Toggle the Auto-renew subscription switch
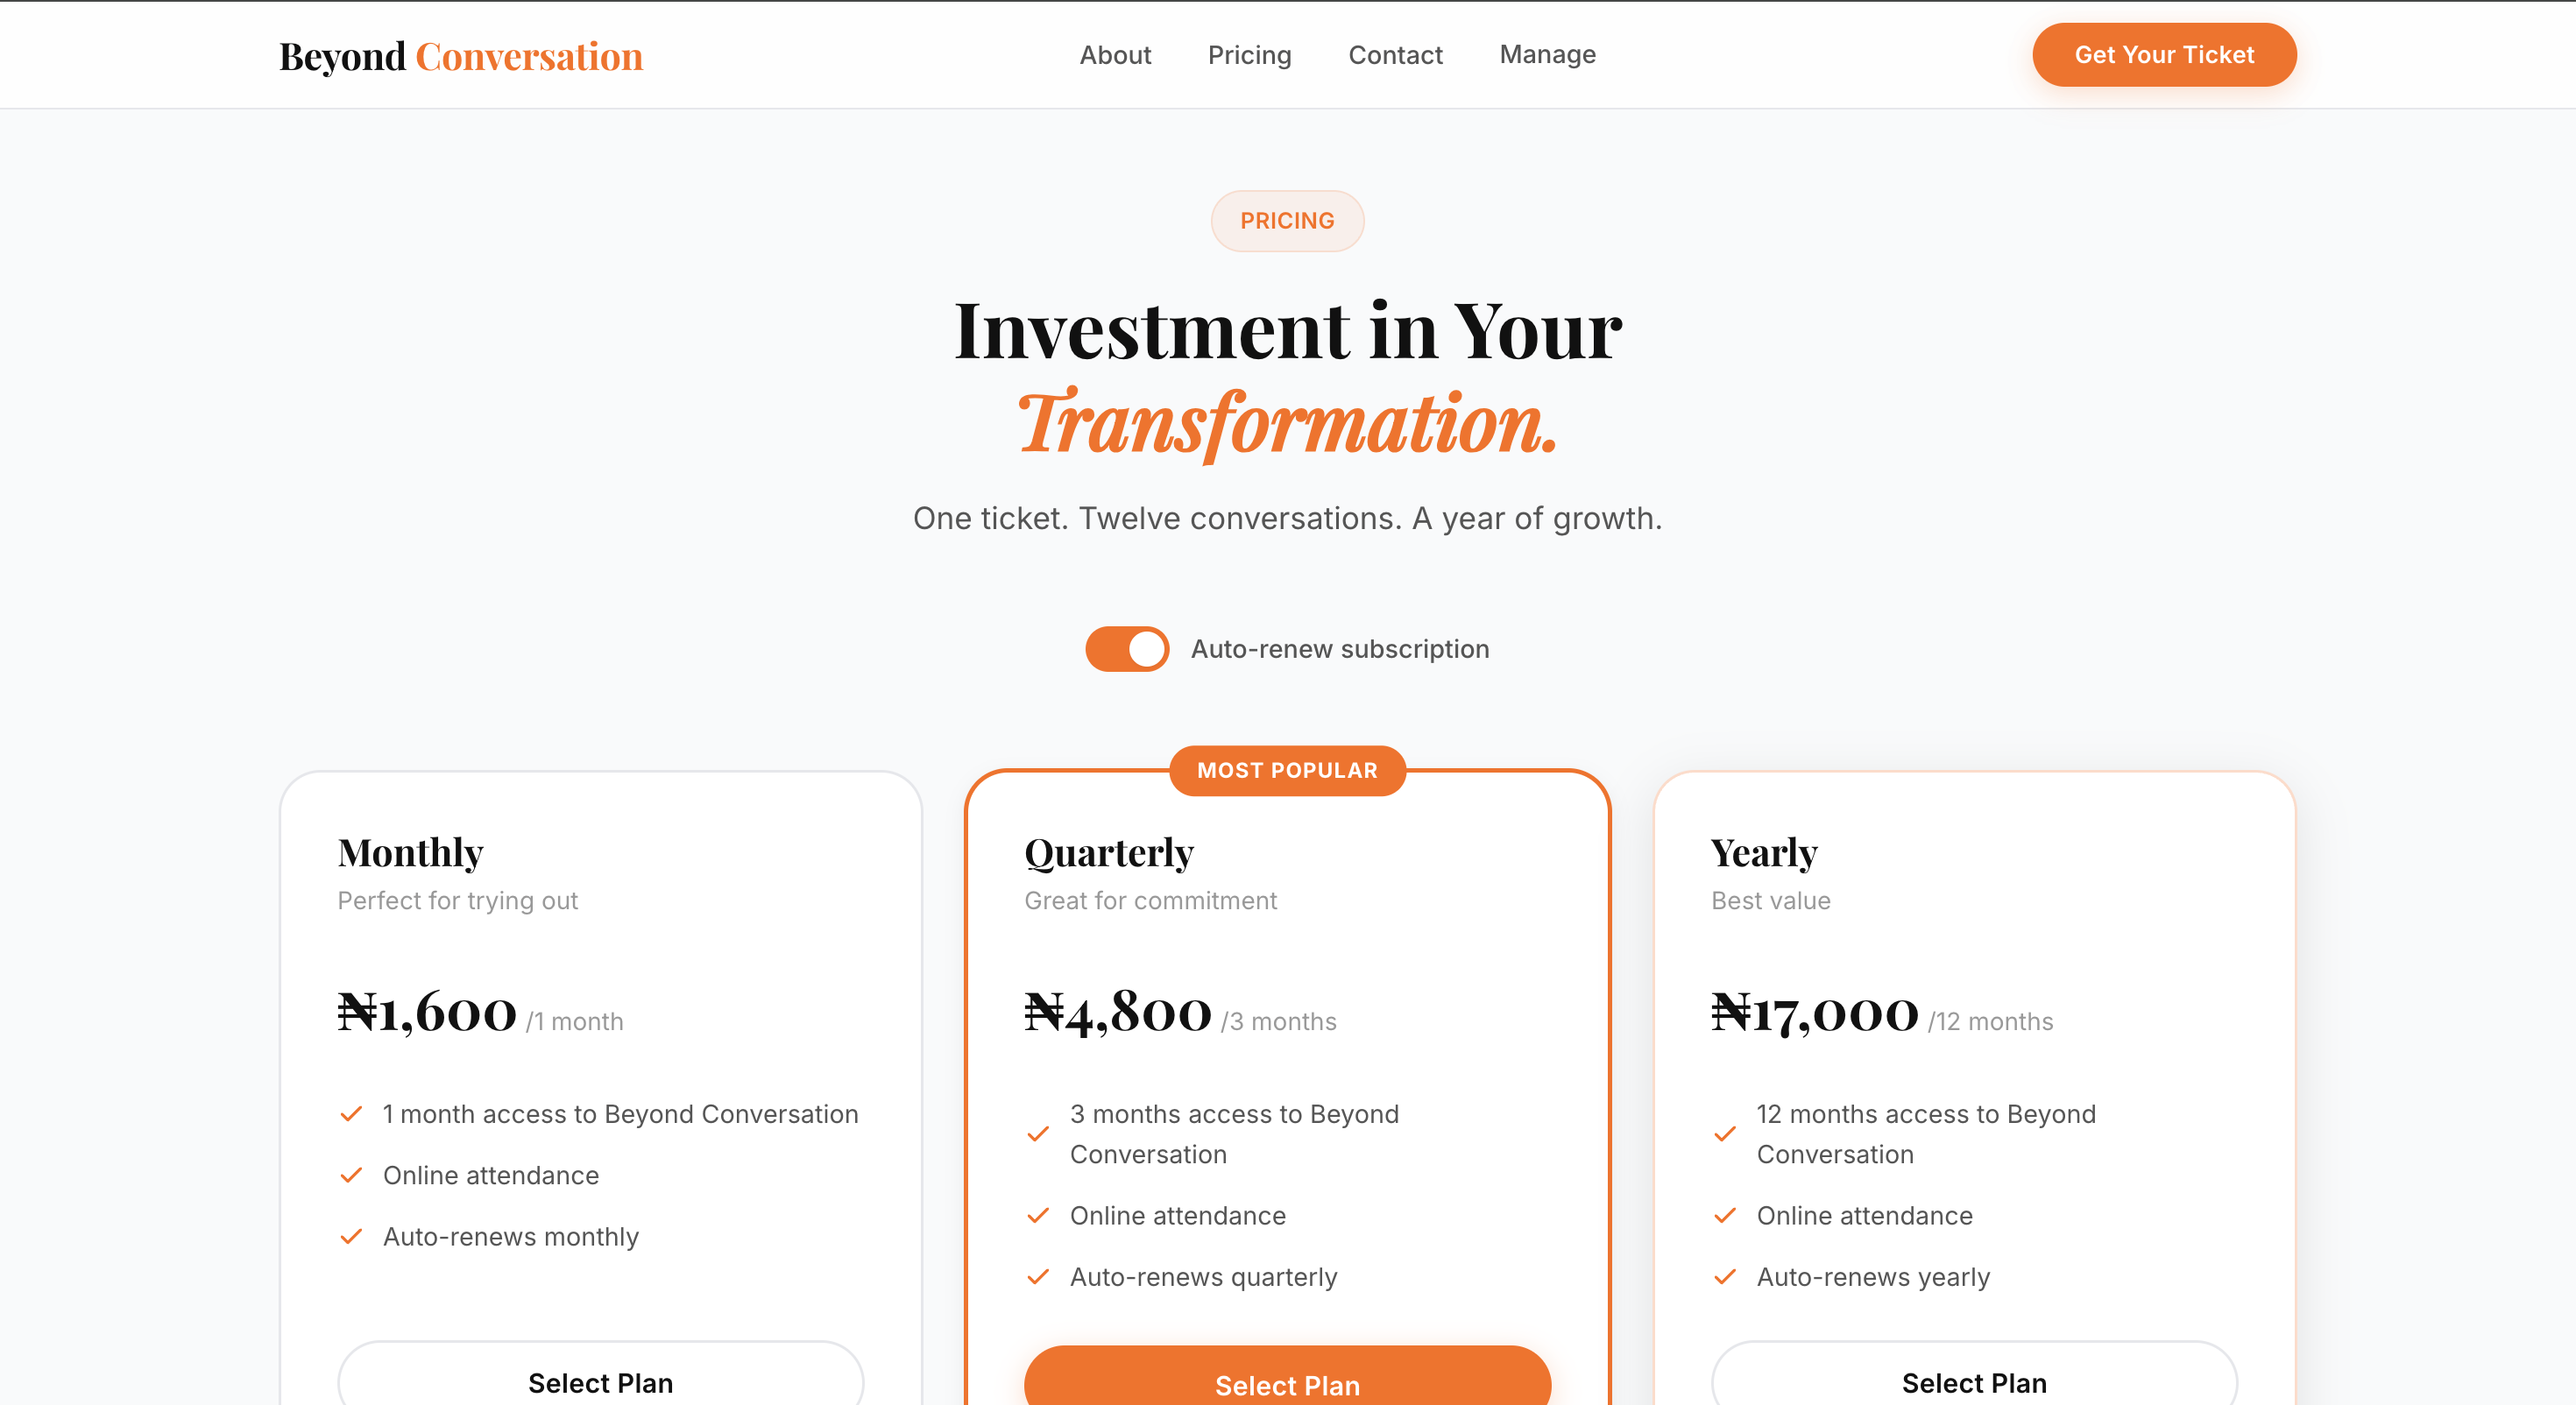The width and height of the screenshot is (2576, 1405). 1127,649
